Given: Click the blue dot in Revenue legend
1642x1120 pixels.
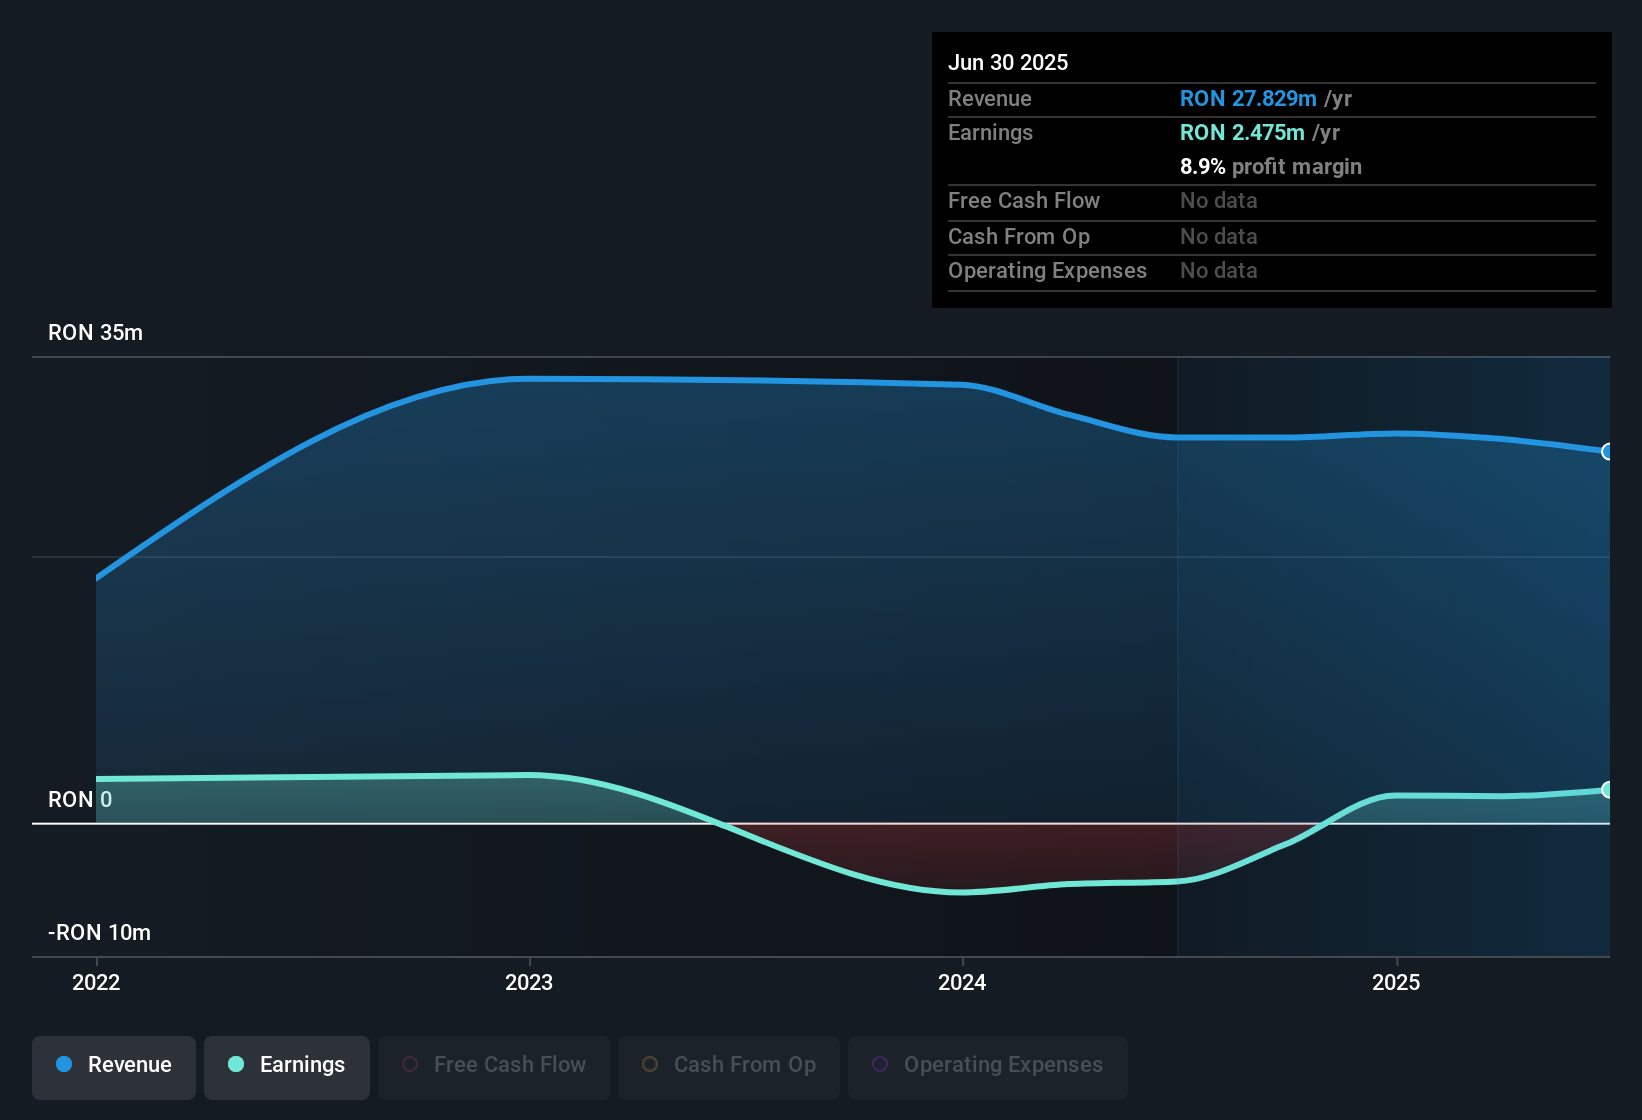Looking at the screenshot, I should coord(64,1064).
